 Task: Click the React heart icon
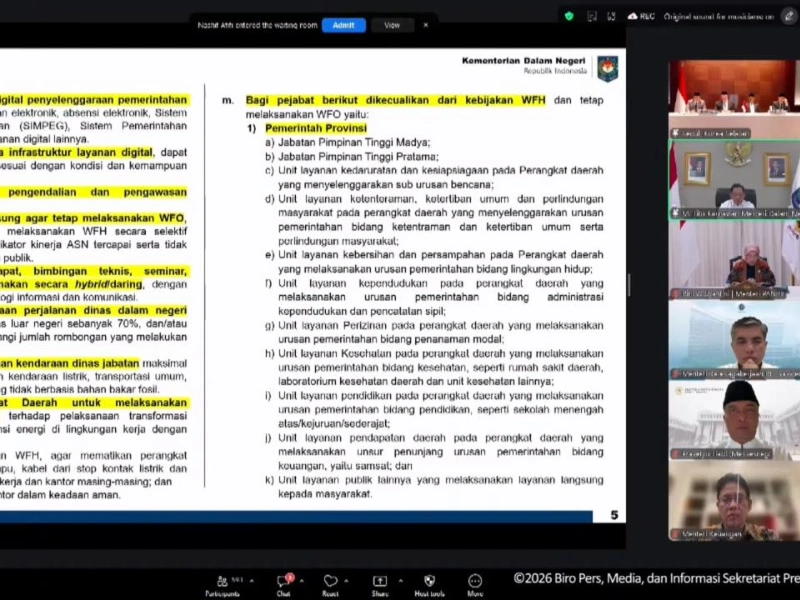[x=330, y=582]
